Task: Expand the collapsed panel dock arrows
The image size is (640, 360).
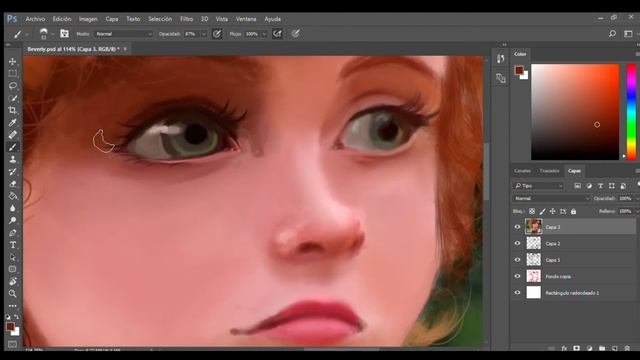Action: (504, 45)
